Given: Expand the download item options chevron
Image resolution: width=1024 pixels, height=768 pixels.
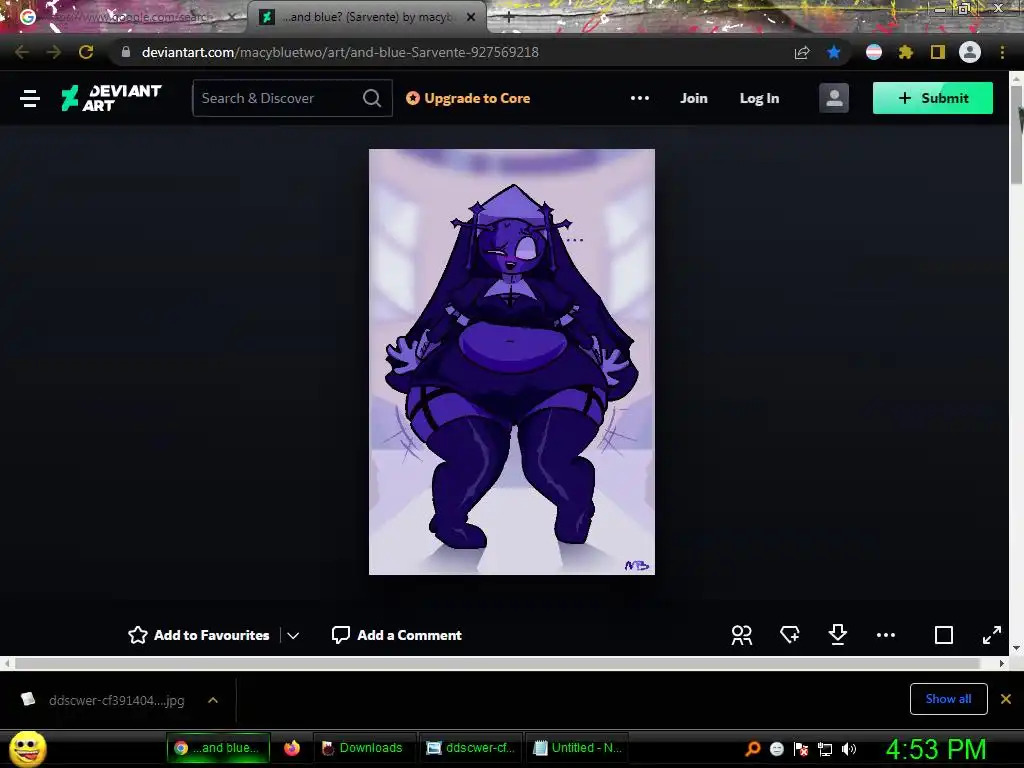Looking at the screenshot, I should [x=213, y=700].
